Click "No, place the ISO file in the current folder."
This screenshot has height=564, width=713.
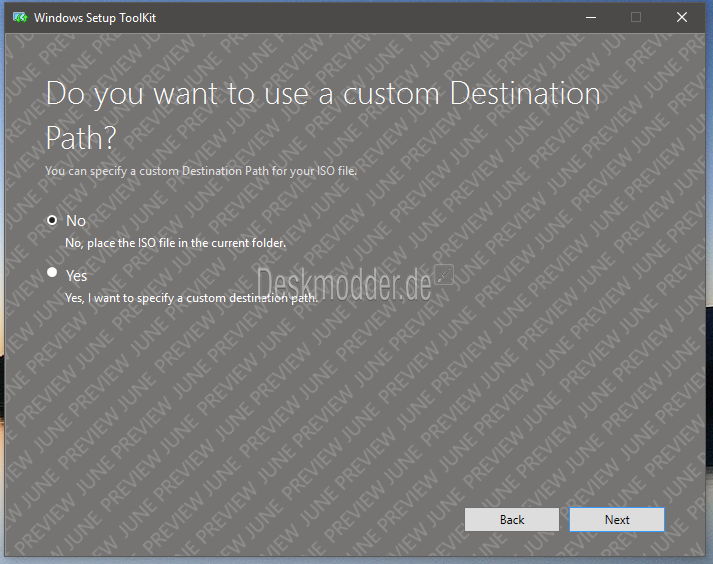pyautogui.click(x=176, y=243)
